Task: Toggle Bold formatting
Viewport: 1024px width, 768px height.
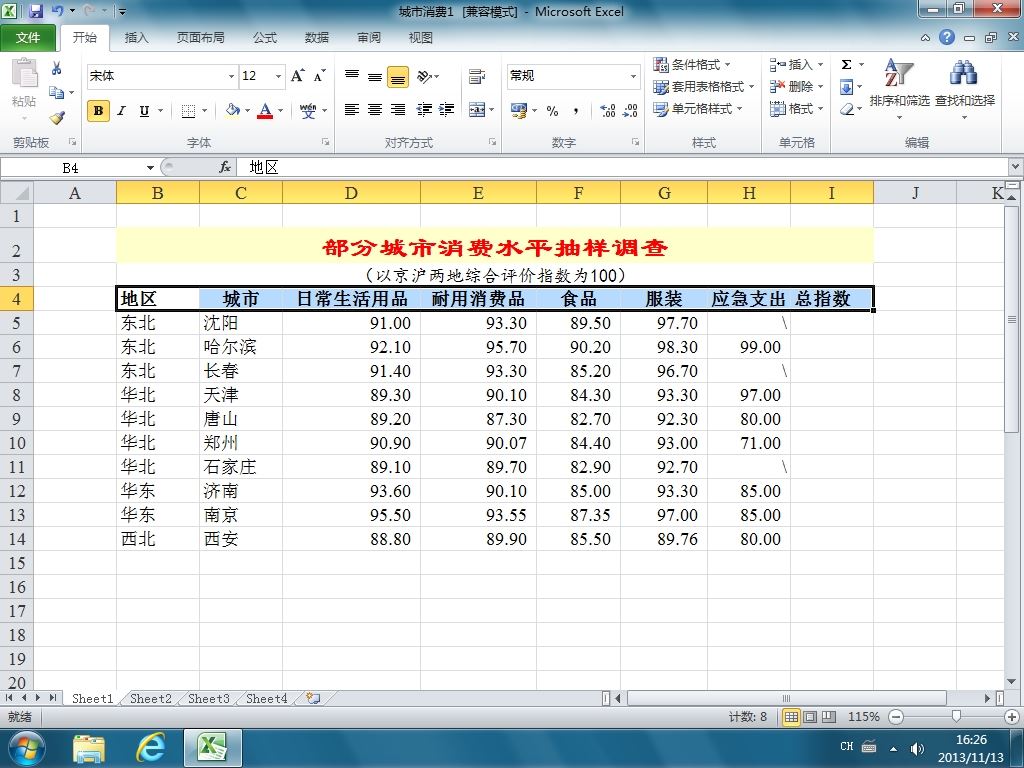Action: [x=98, y=111]
